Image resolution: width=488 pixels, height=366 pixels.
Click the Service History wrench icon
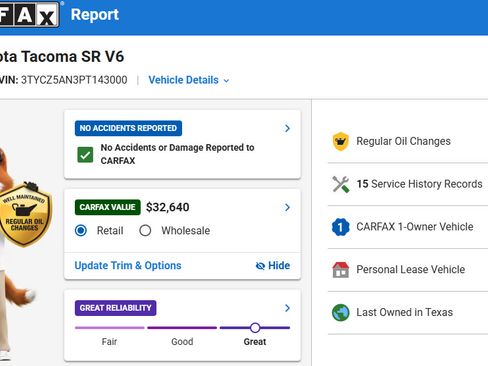tap(341, 184)
